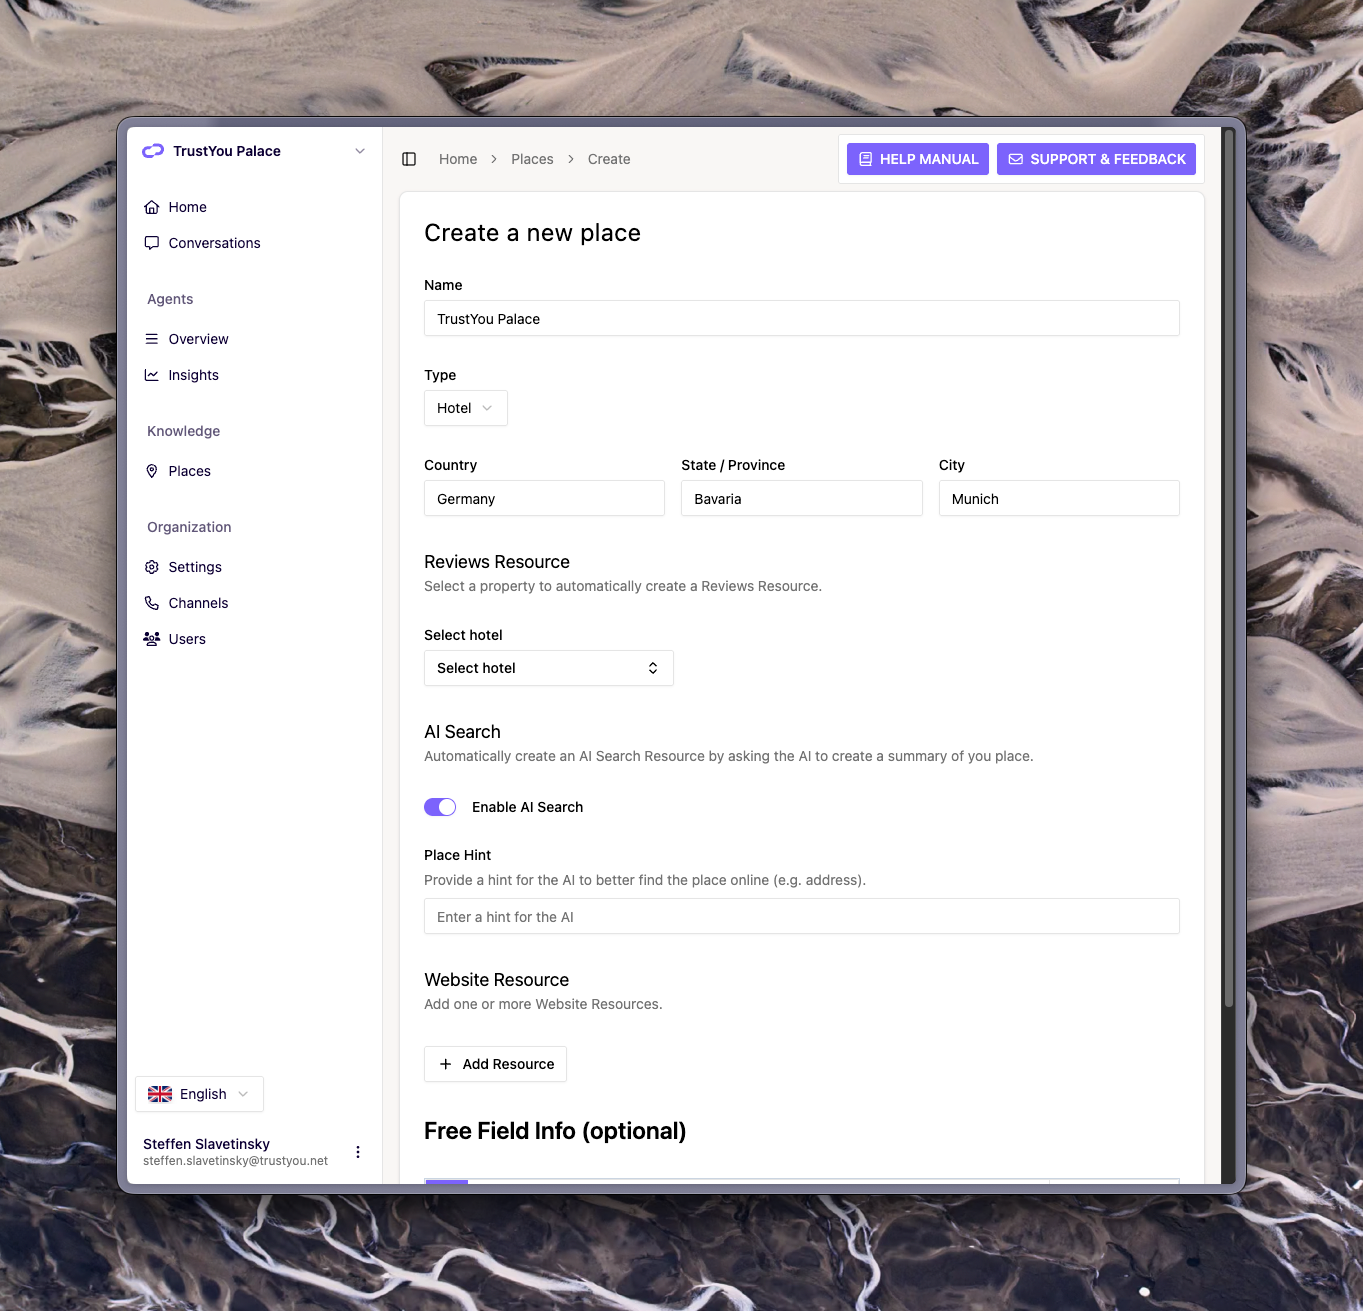The image size is (1363, 1311).
Task: Click the TrustYou logo icon
Action: click(x=153, y=151)
